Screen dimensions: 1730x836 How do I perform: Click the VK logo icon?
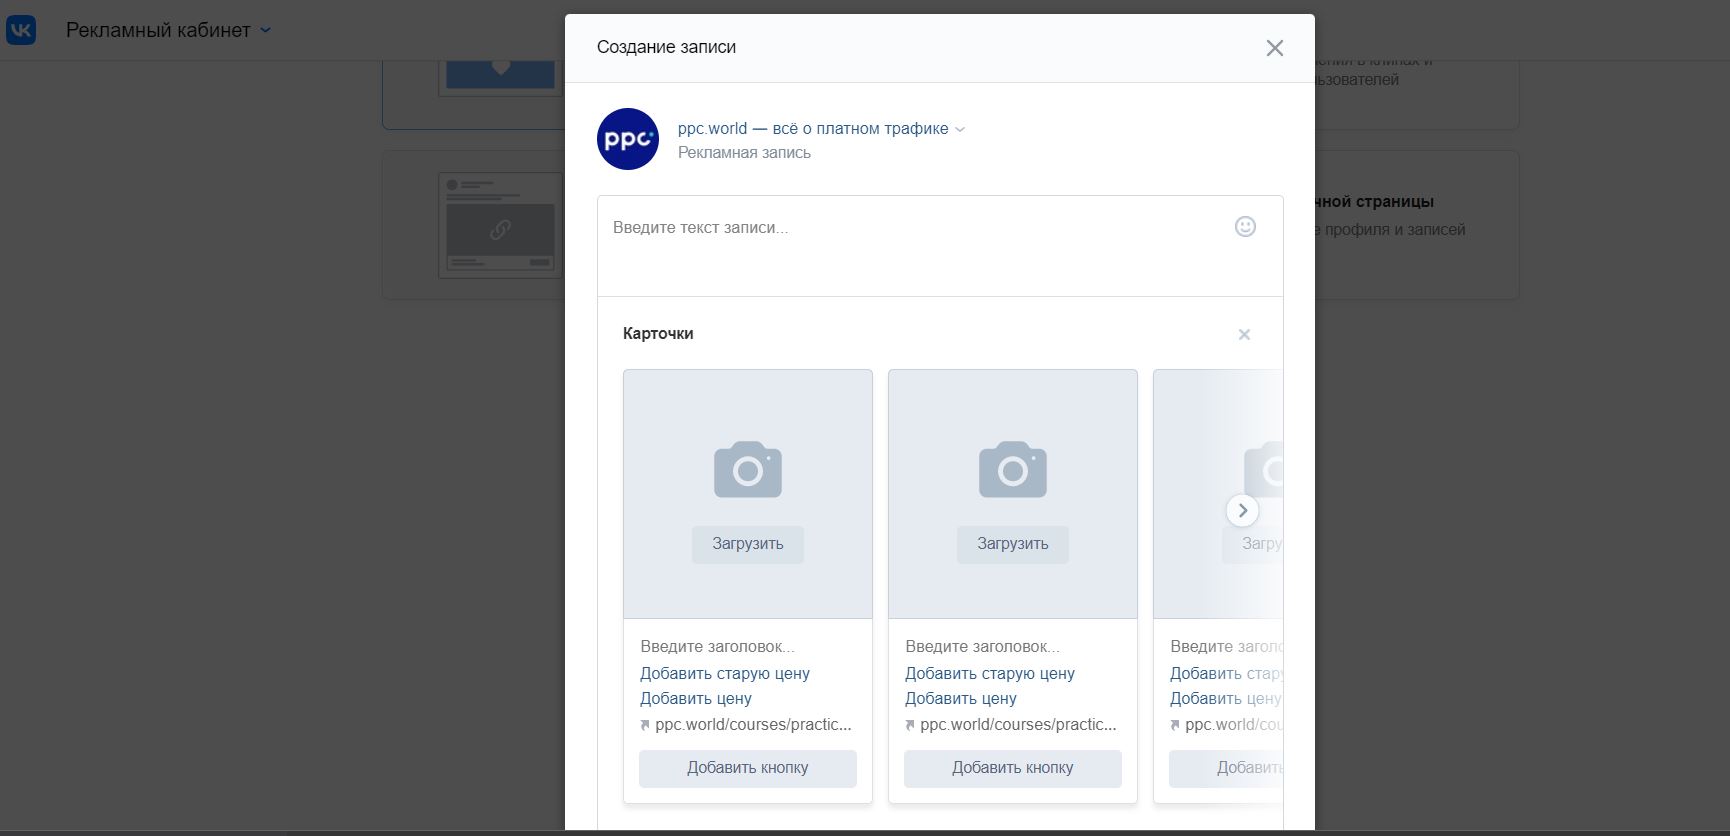point(21,30)
